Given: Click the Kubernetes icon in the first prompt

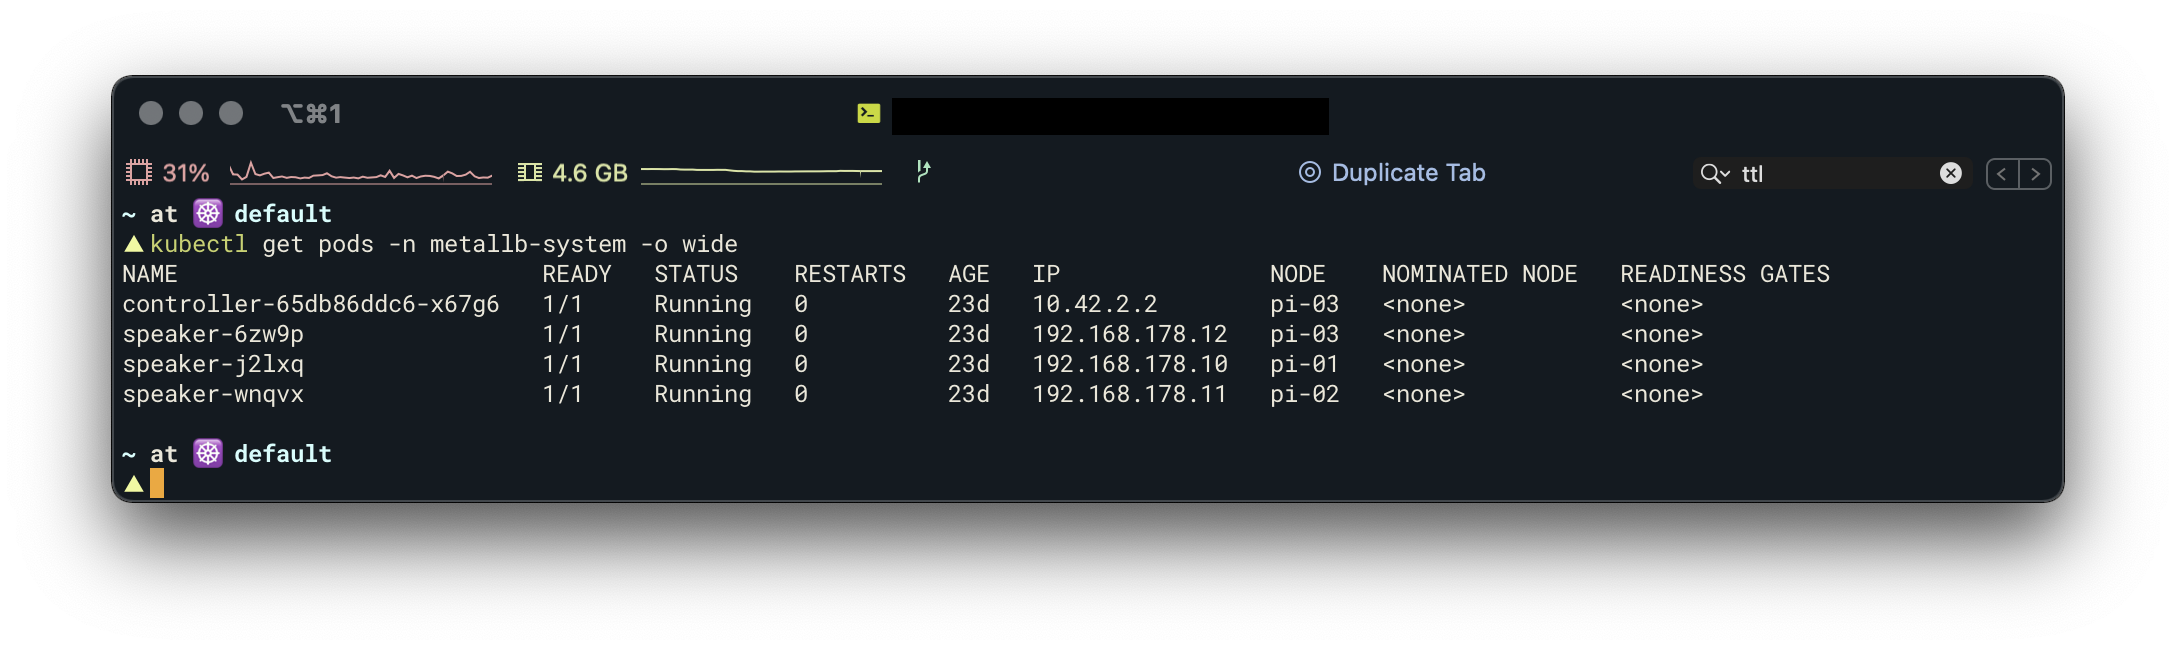Looking at the screenshot, I should click(x=208, y=213).
